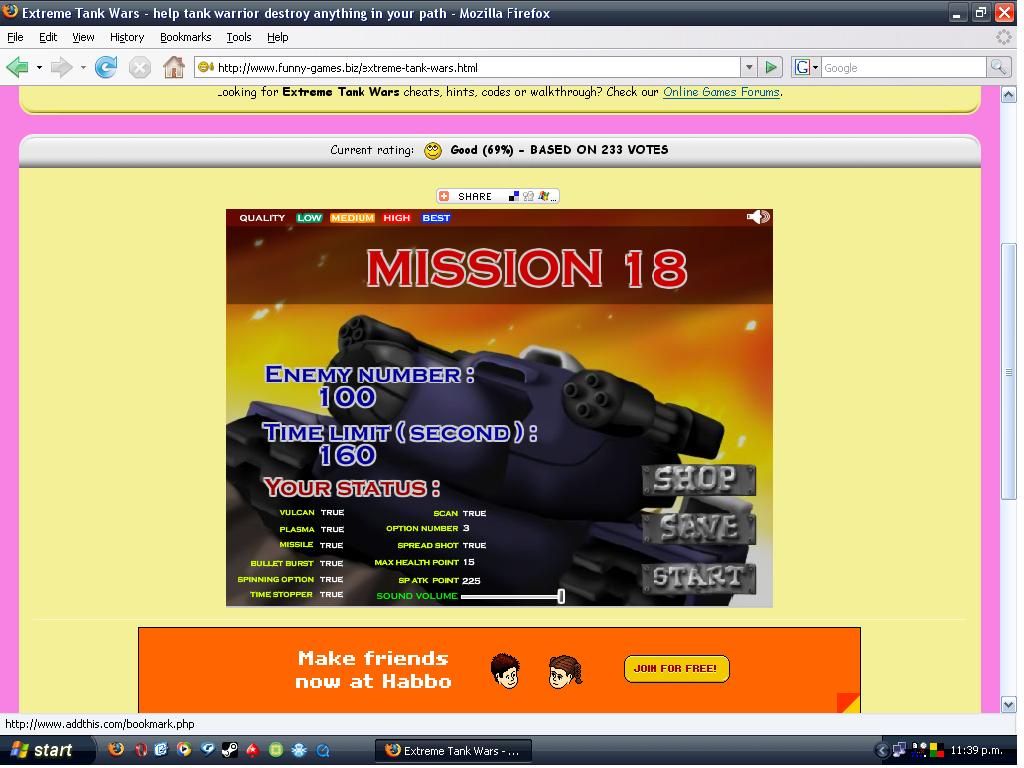
Task: Click the scrollbar down arrow
Action: 1009,705
